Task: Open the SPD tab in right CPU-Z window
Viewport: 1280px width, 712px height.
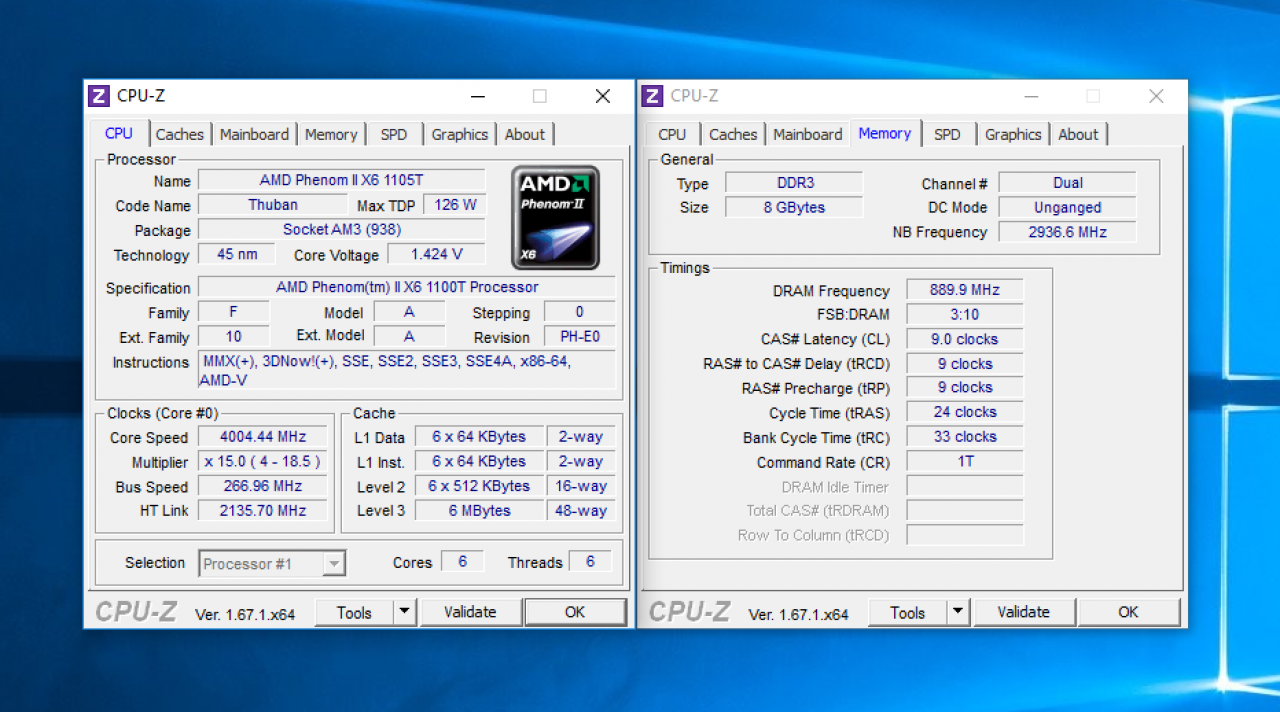Action: coord(947,134)
